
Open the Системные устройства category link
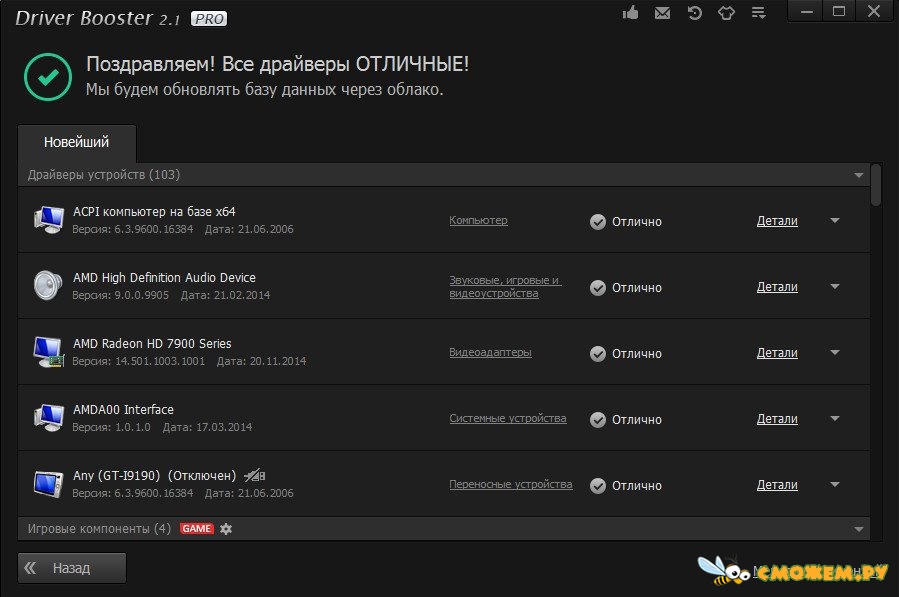pos(507,418)
